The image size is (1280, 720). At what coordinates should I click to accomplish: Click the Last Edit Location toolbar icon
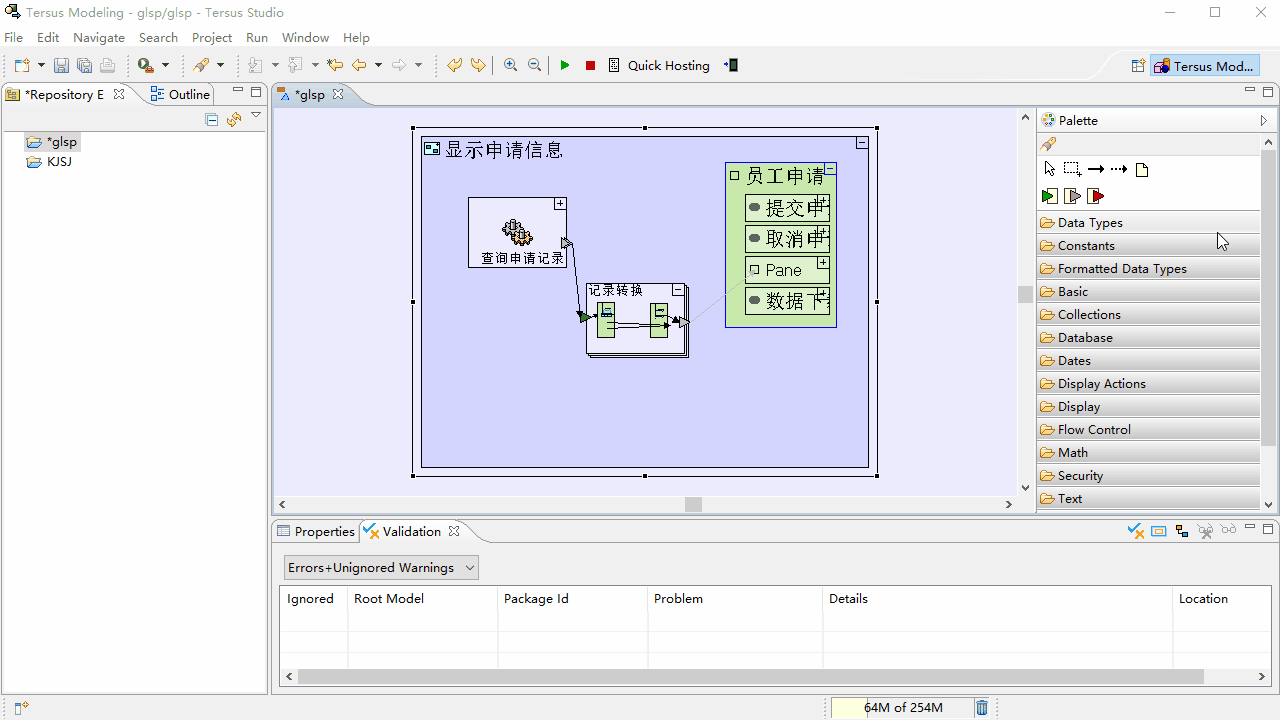[334, 66]
